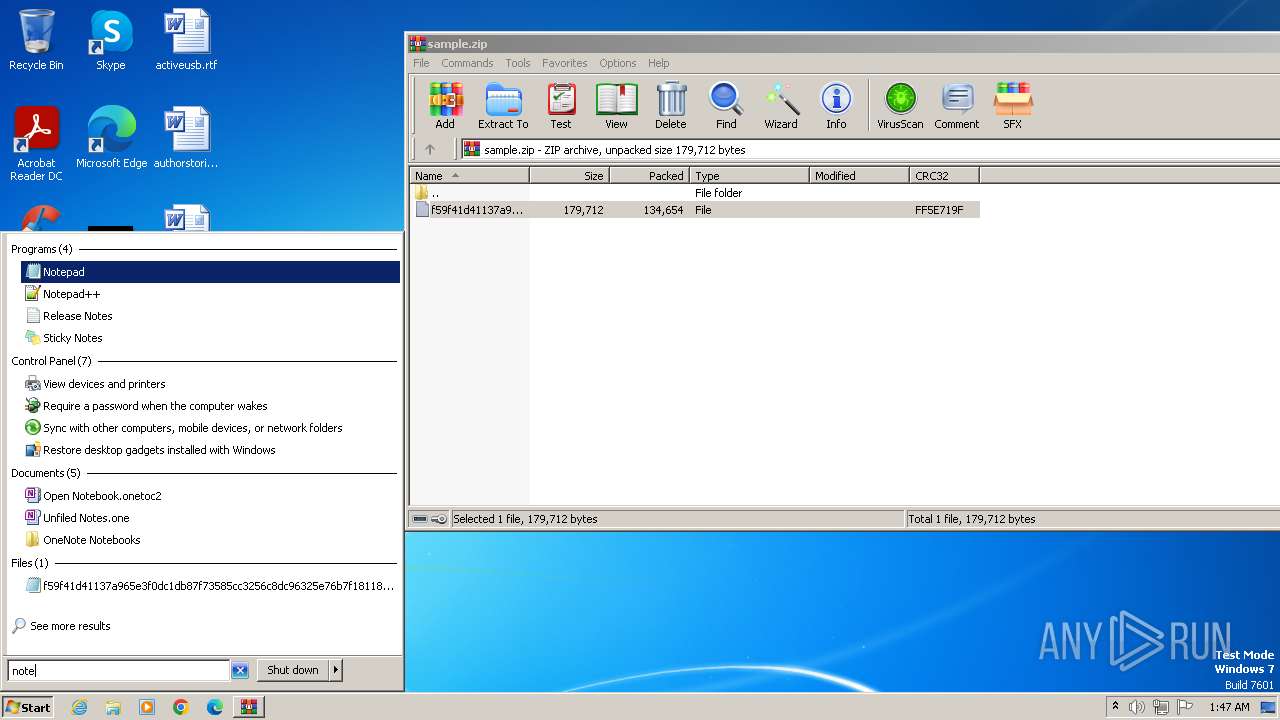The width and height of the screenshot is (1280, 720).
Task: Select the Skype desktop shortcut
Action: [111, 40]
